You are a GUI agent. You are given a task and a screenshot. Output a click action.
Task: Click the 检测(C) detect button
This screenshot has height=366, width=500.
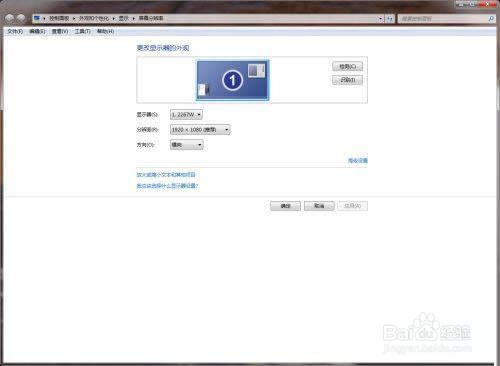point(347,66)
